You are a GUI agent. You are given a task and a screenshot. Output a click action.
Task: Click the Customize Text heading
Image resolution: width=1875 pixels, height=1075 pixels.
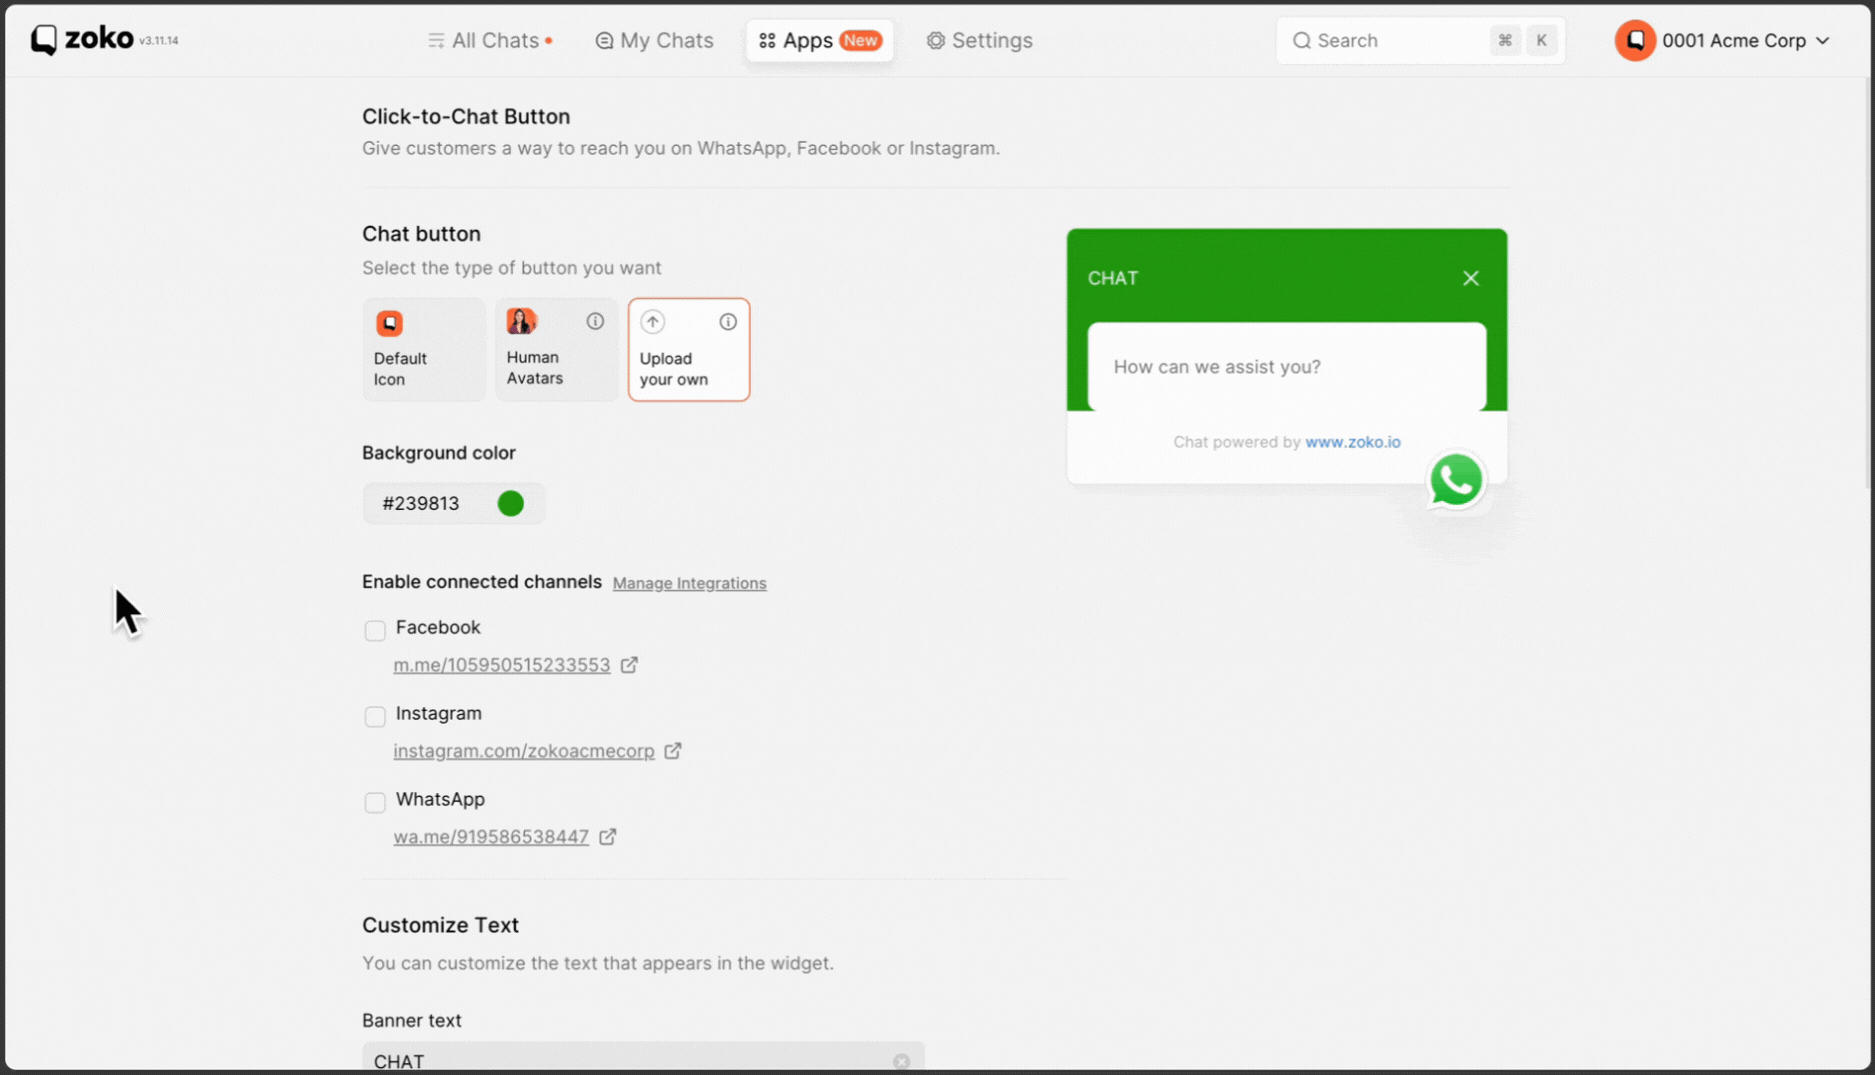440,925
